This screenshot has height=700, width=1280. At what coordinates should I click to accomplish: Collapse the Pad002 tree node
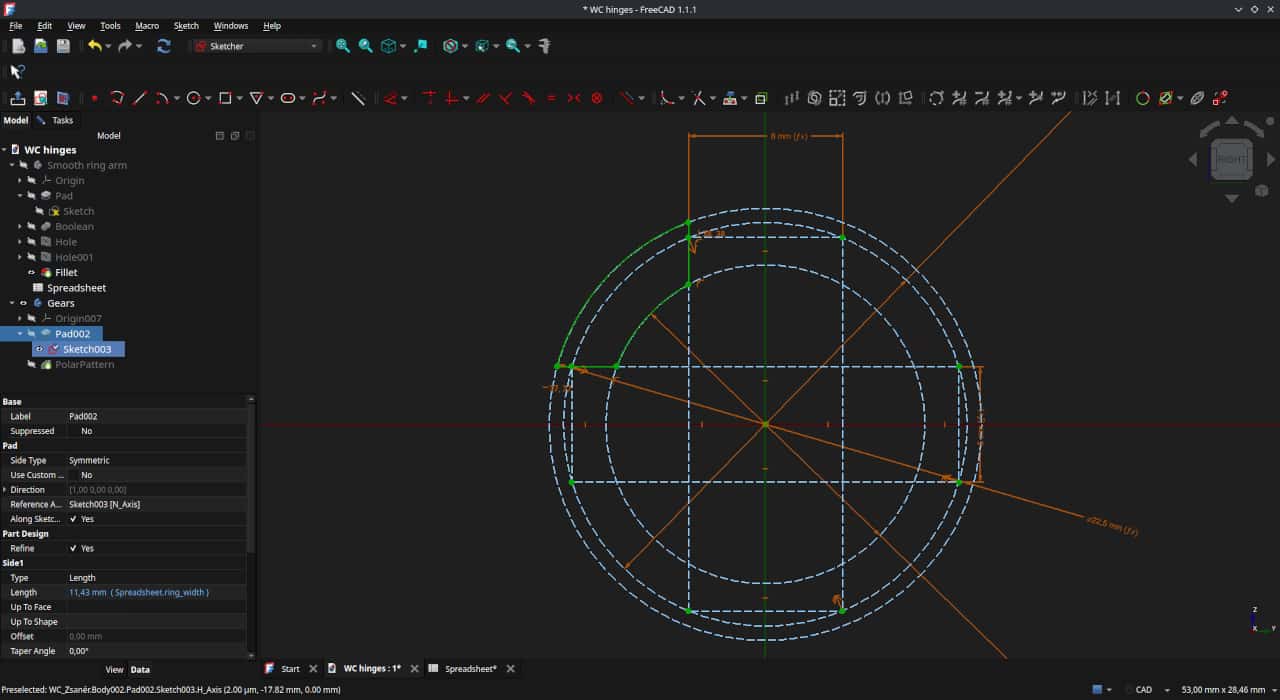tap(20, 334)
